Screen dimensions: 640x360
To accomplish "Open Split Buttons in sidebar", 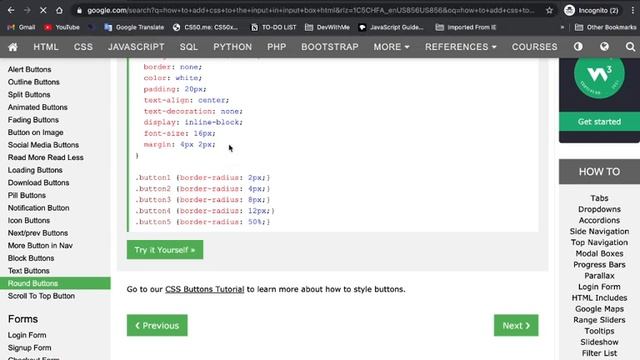I will (x=29, y=95).
